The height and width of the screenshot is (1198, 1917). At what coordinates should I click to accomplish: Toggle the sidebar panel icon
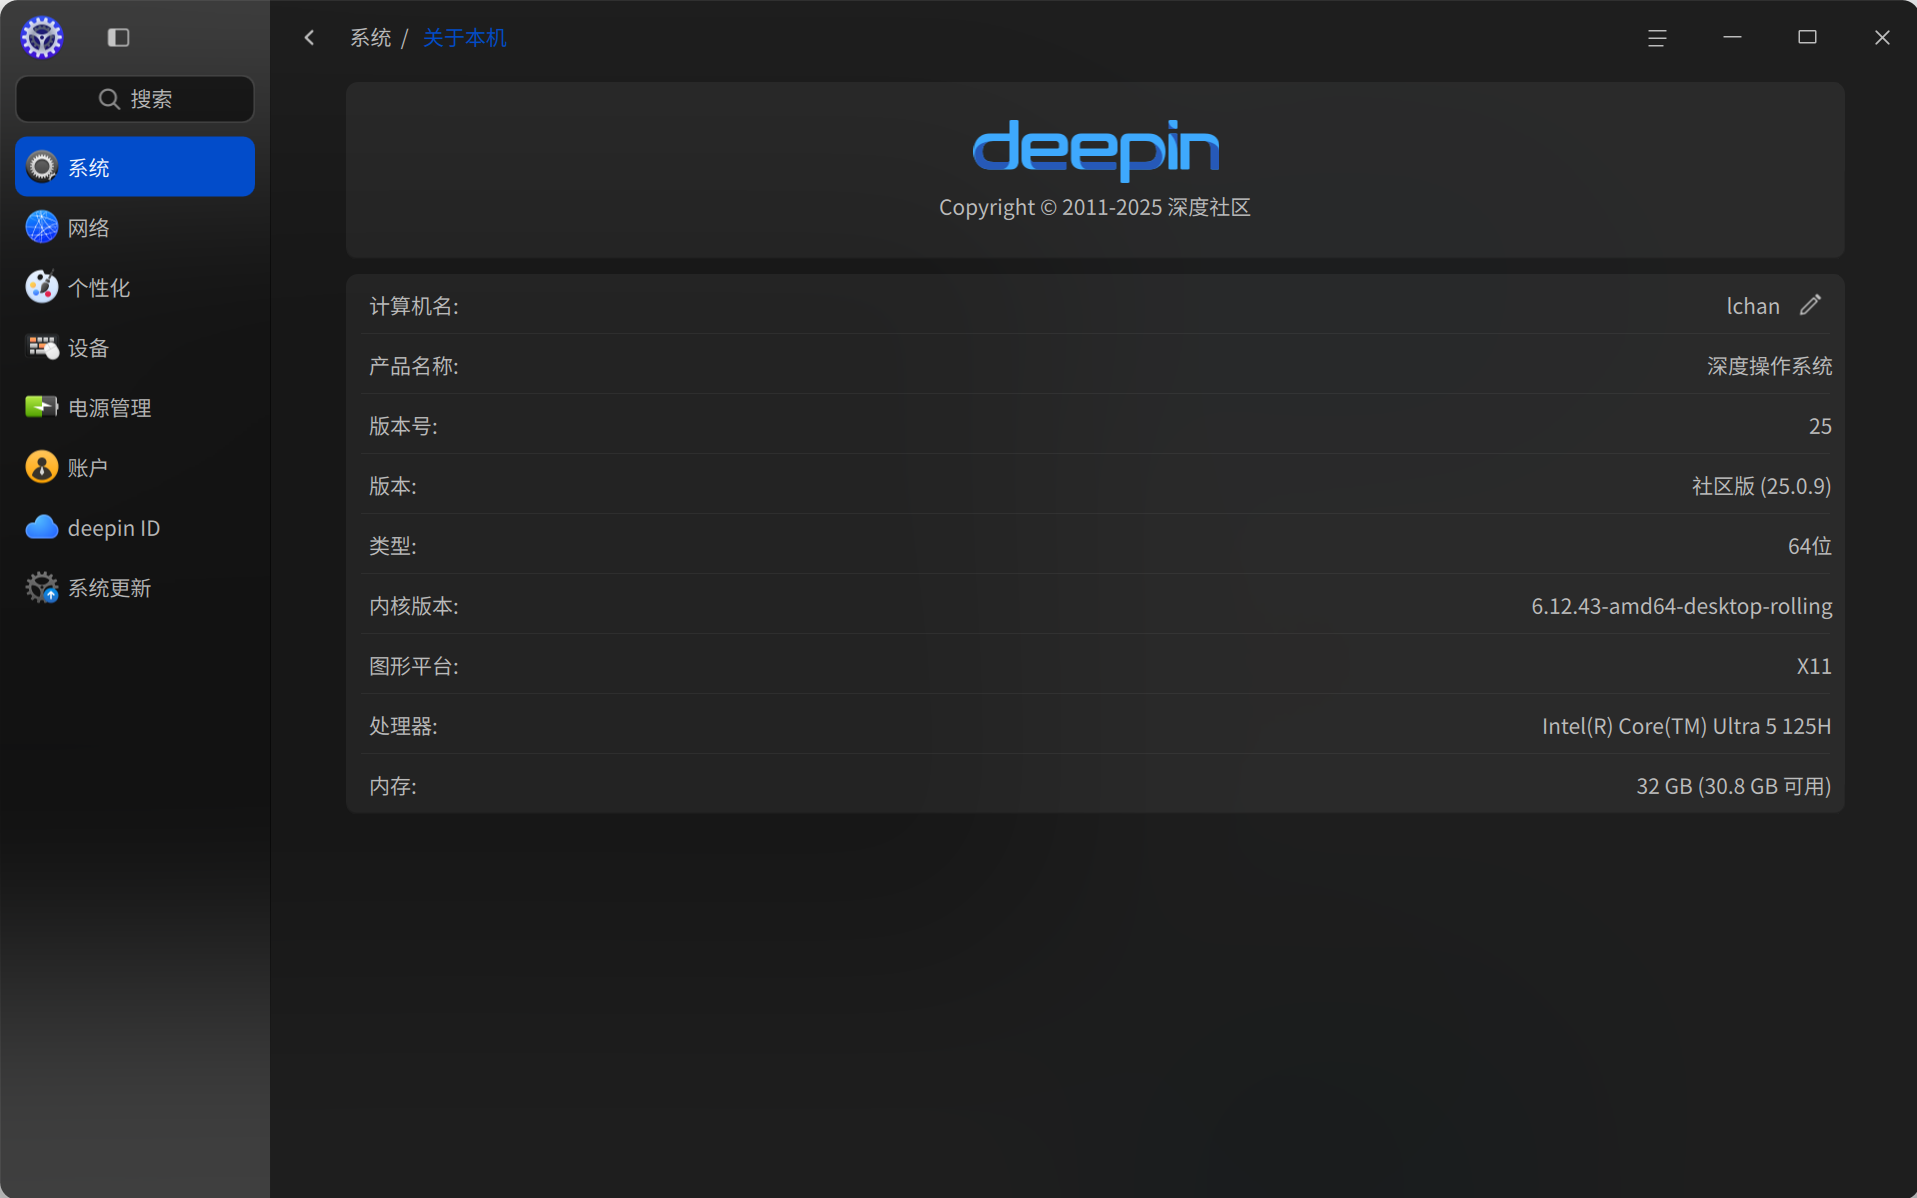118,38
